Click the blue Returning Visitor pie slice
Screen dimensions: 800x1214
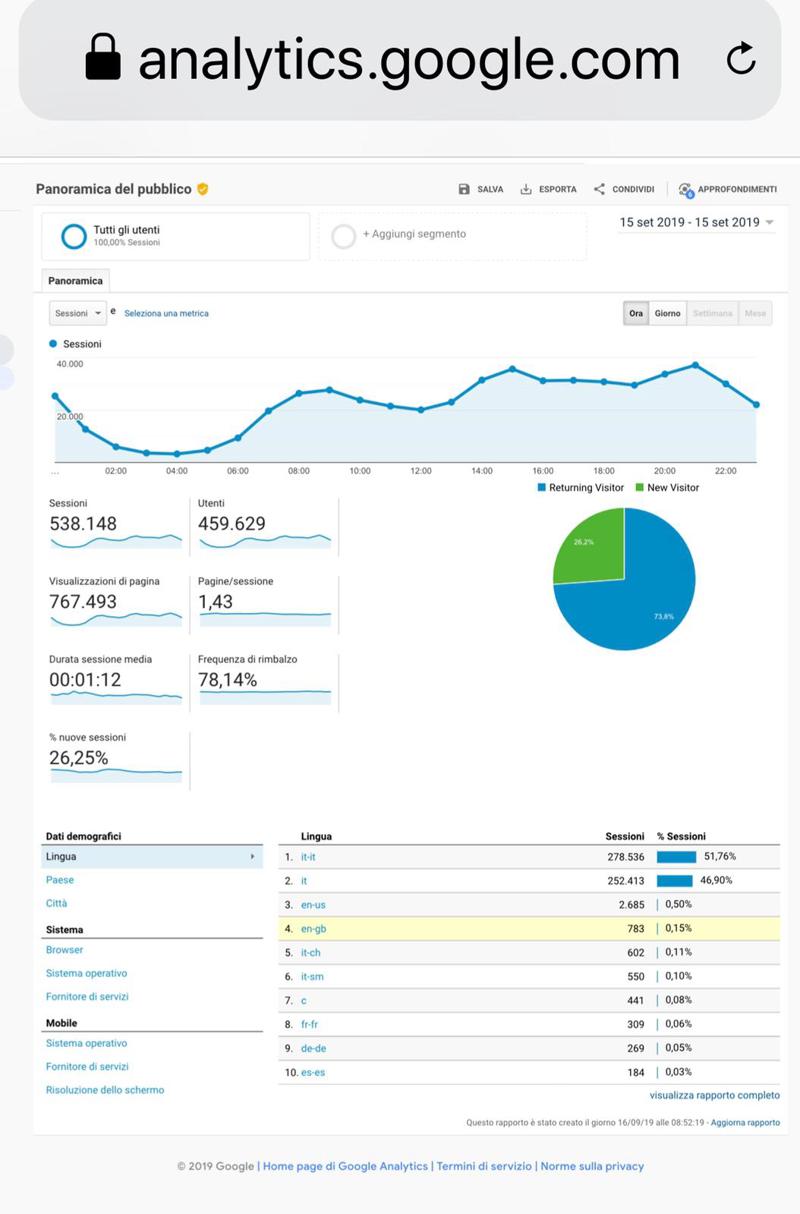[645, 600]
